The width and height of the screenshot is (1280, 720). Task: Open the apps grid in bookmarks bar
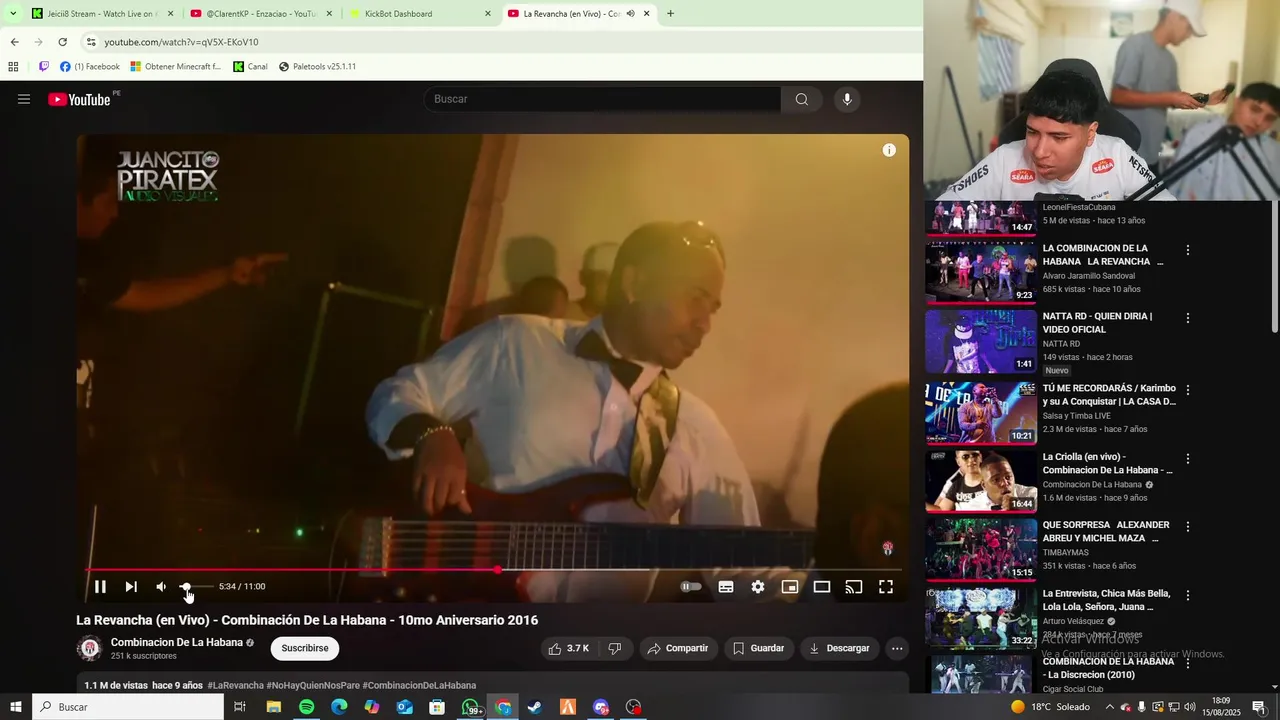13,67
